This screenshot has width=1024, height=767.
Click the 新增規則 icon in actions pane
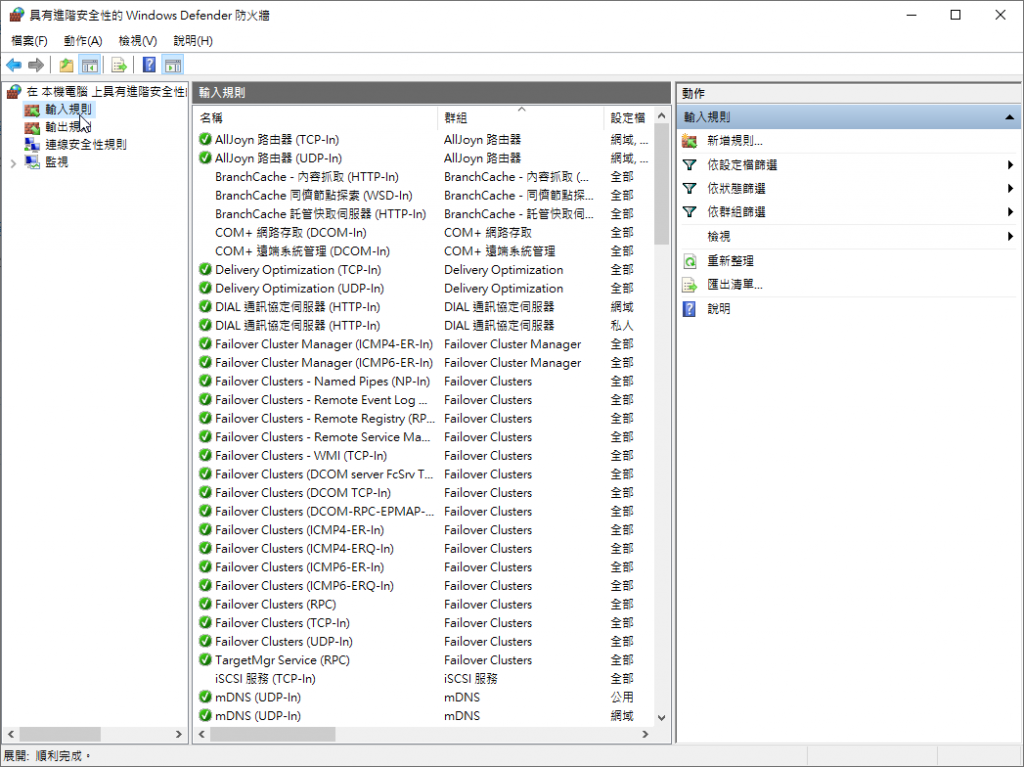[x=690, y=140]
